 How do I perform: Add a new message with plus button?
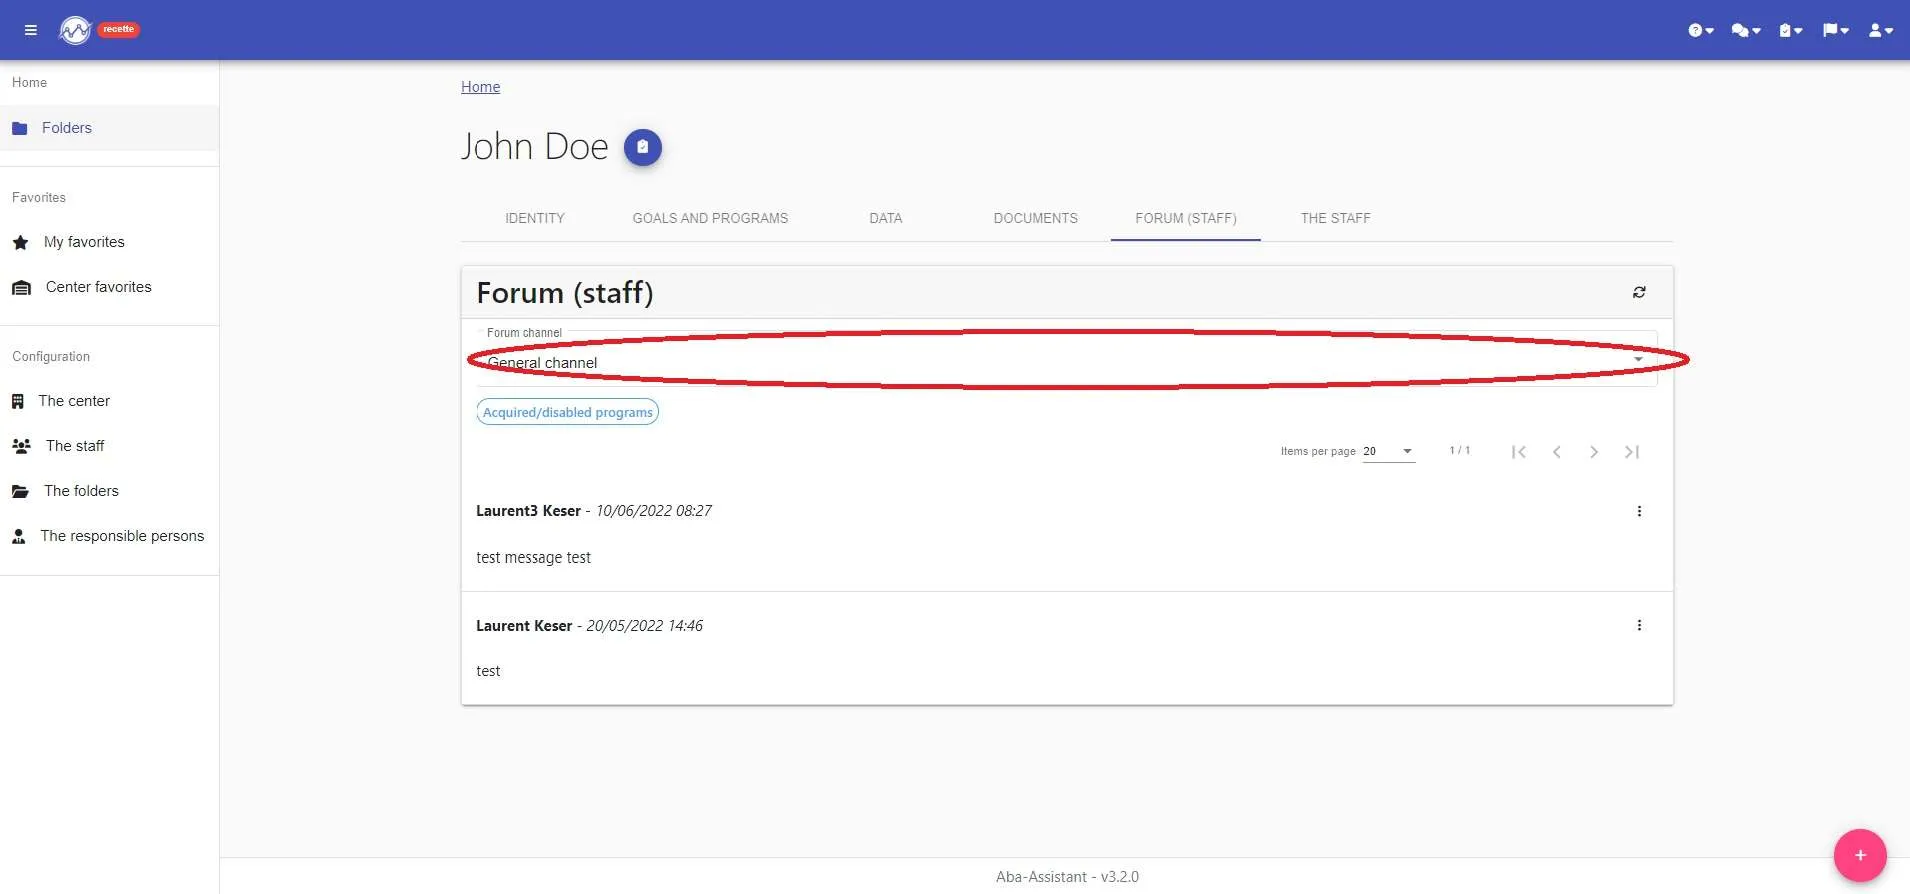[1860, 855]
